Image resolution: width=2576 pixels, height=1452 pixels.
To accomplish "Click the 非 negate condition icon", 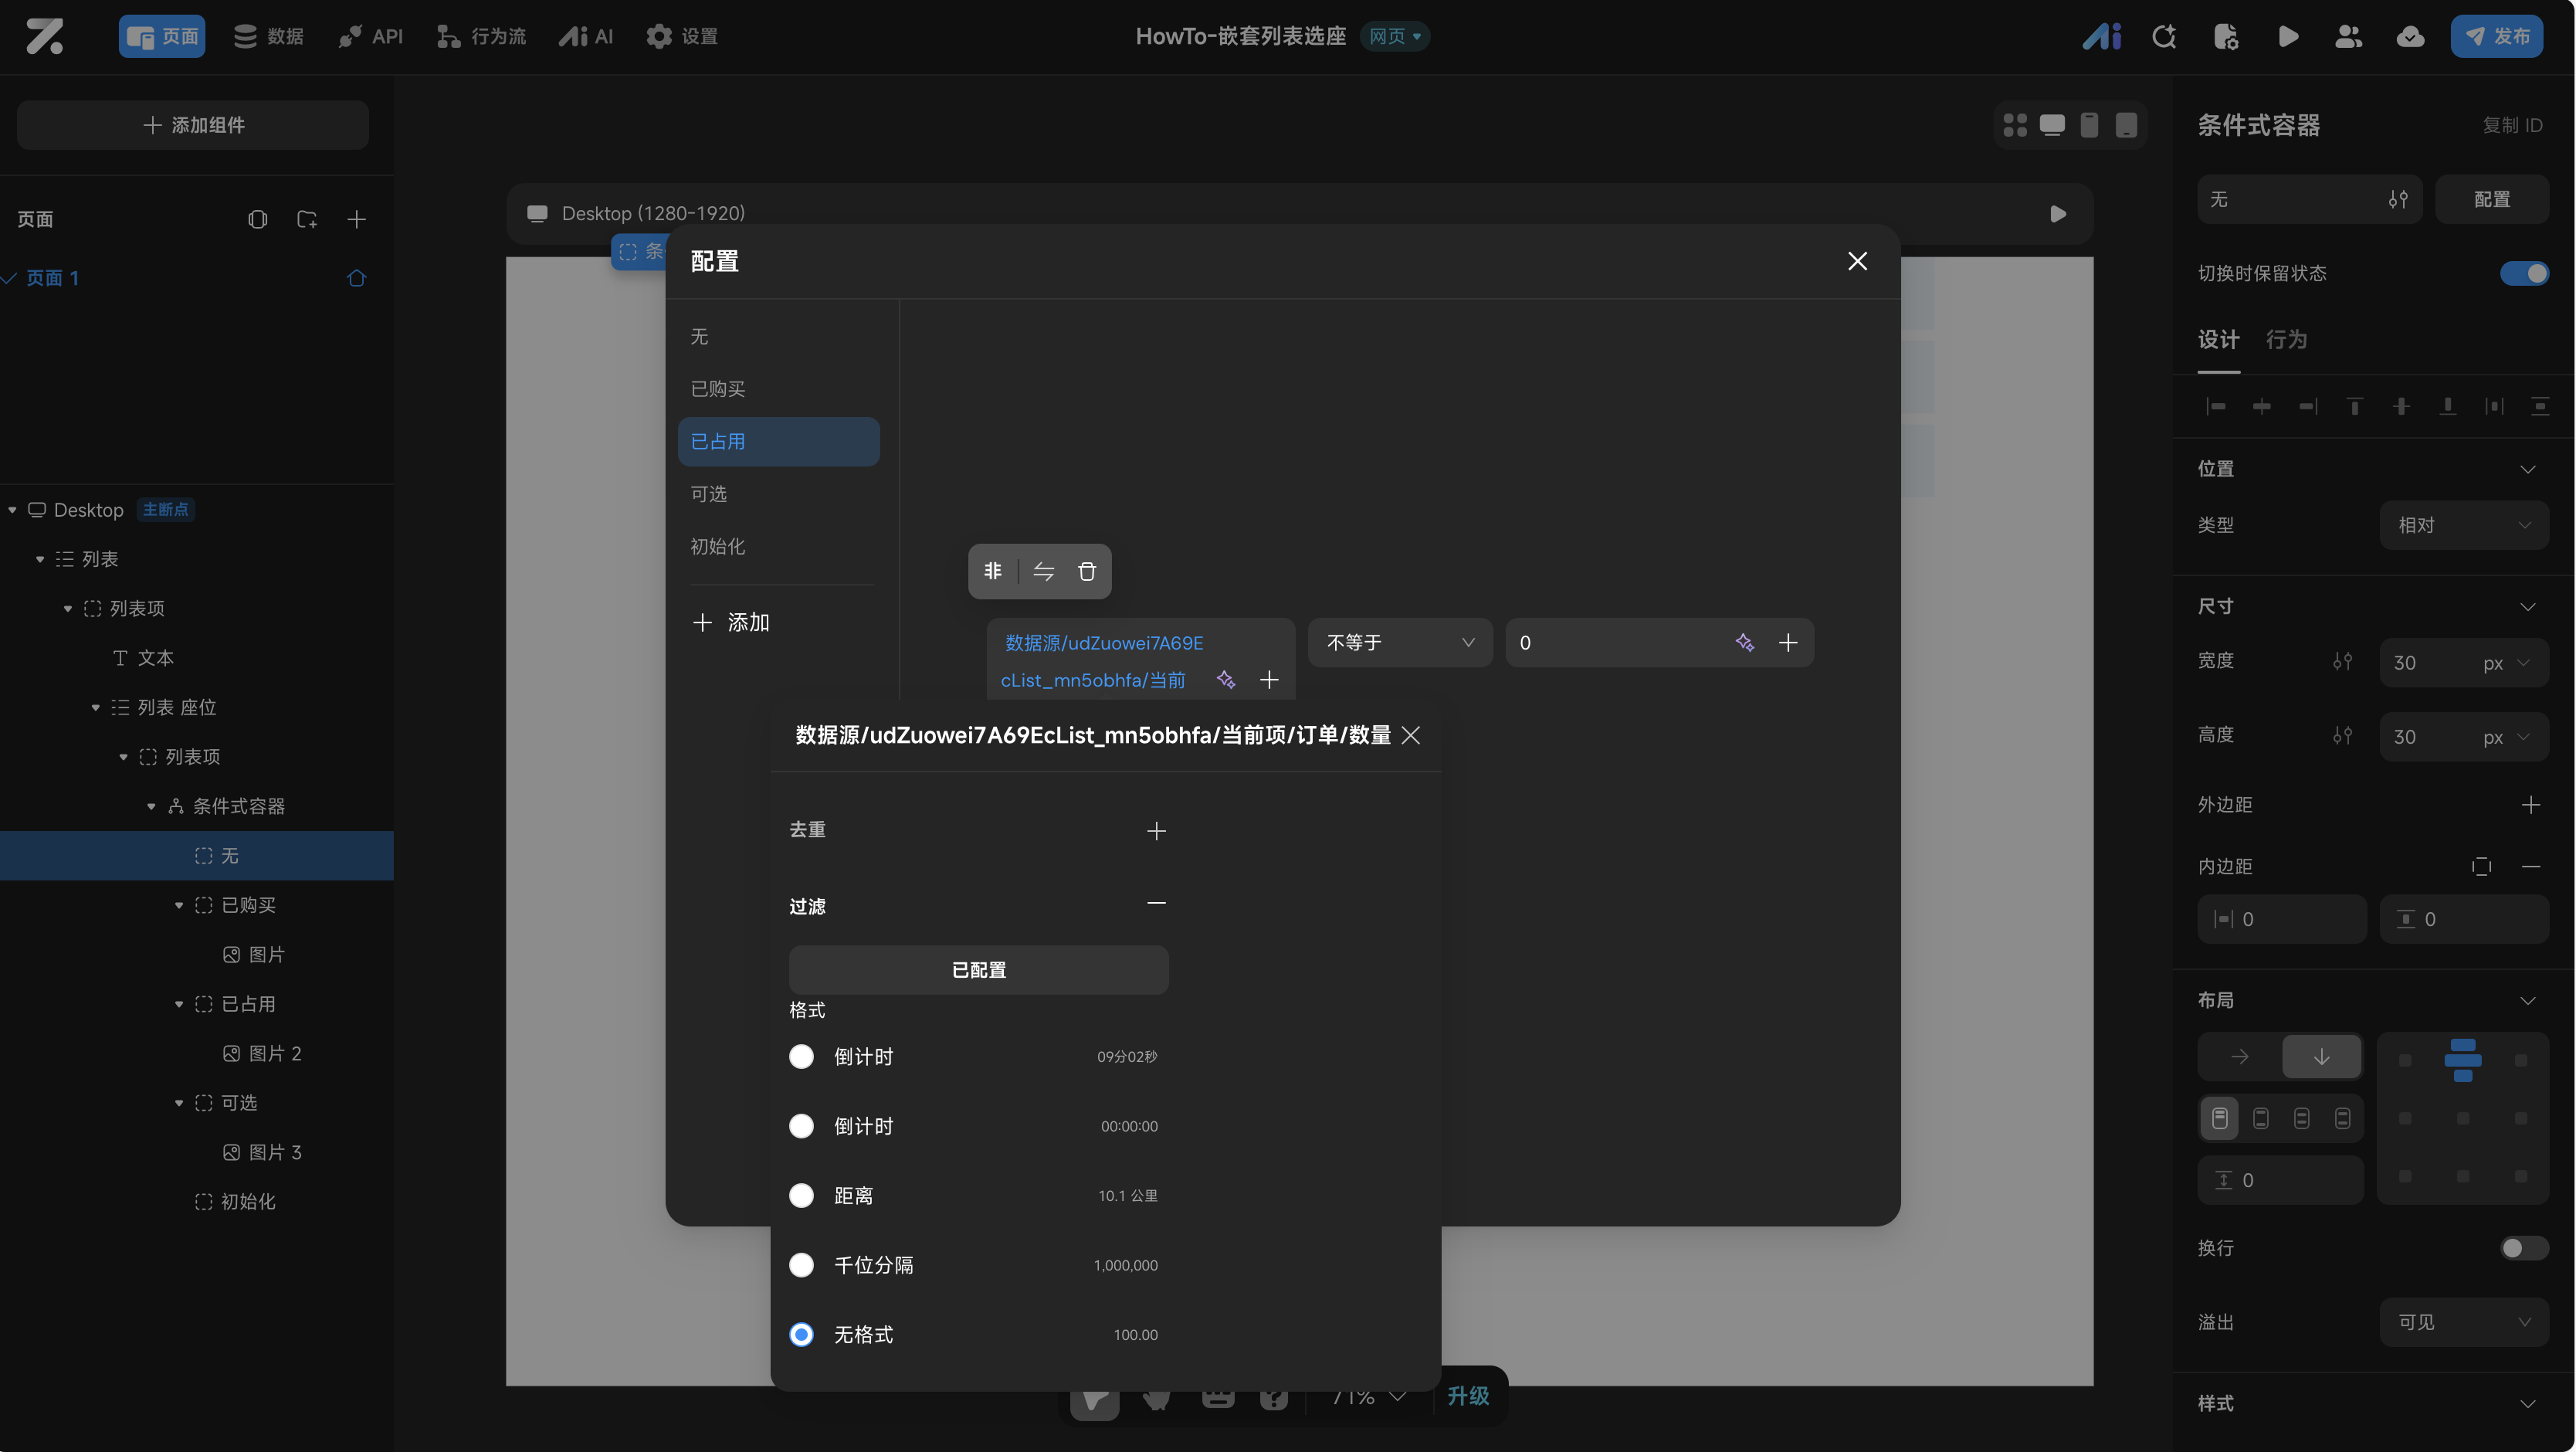I will [992, 571].
